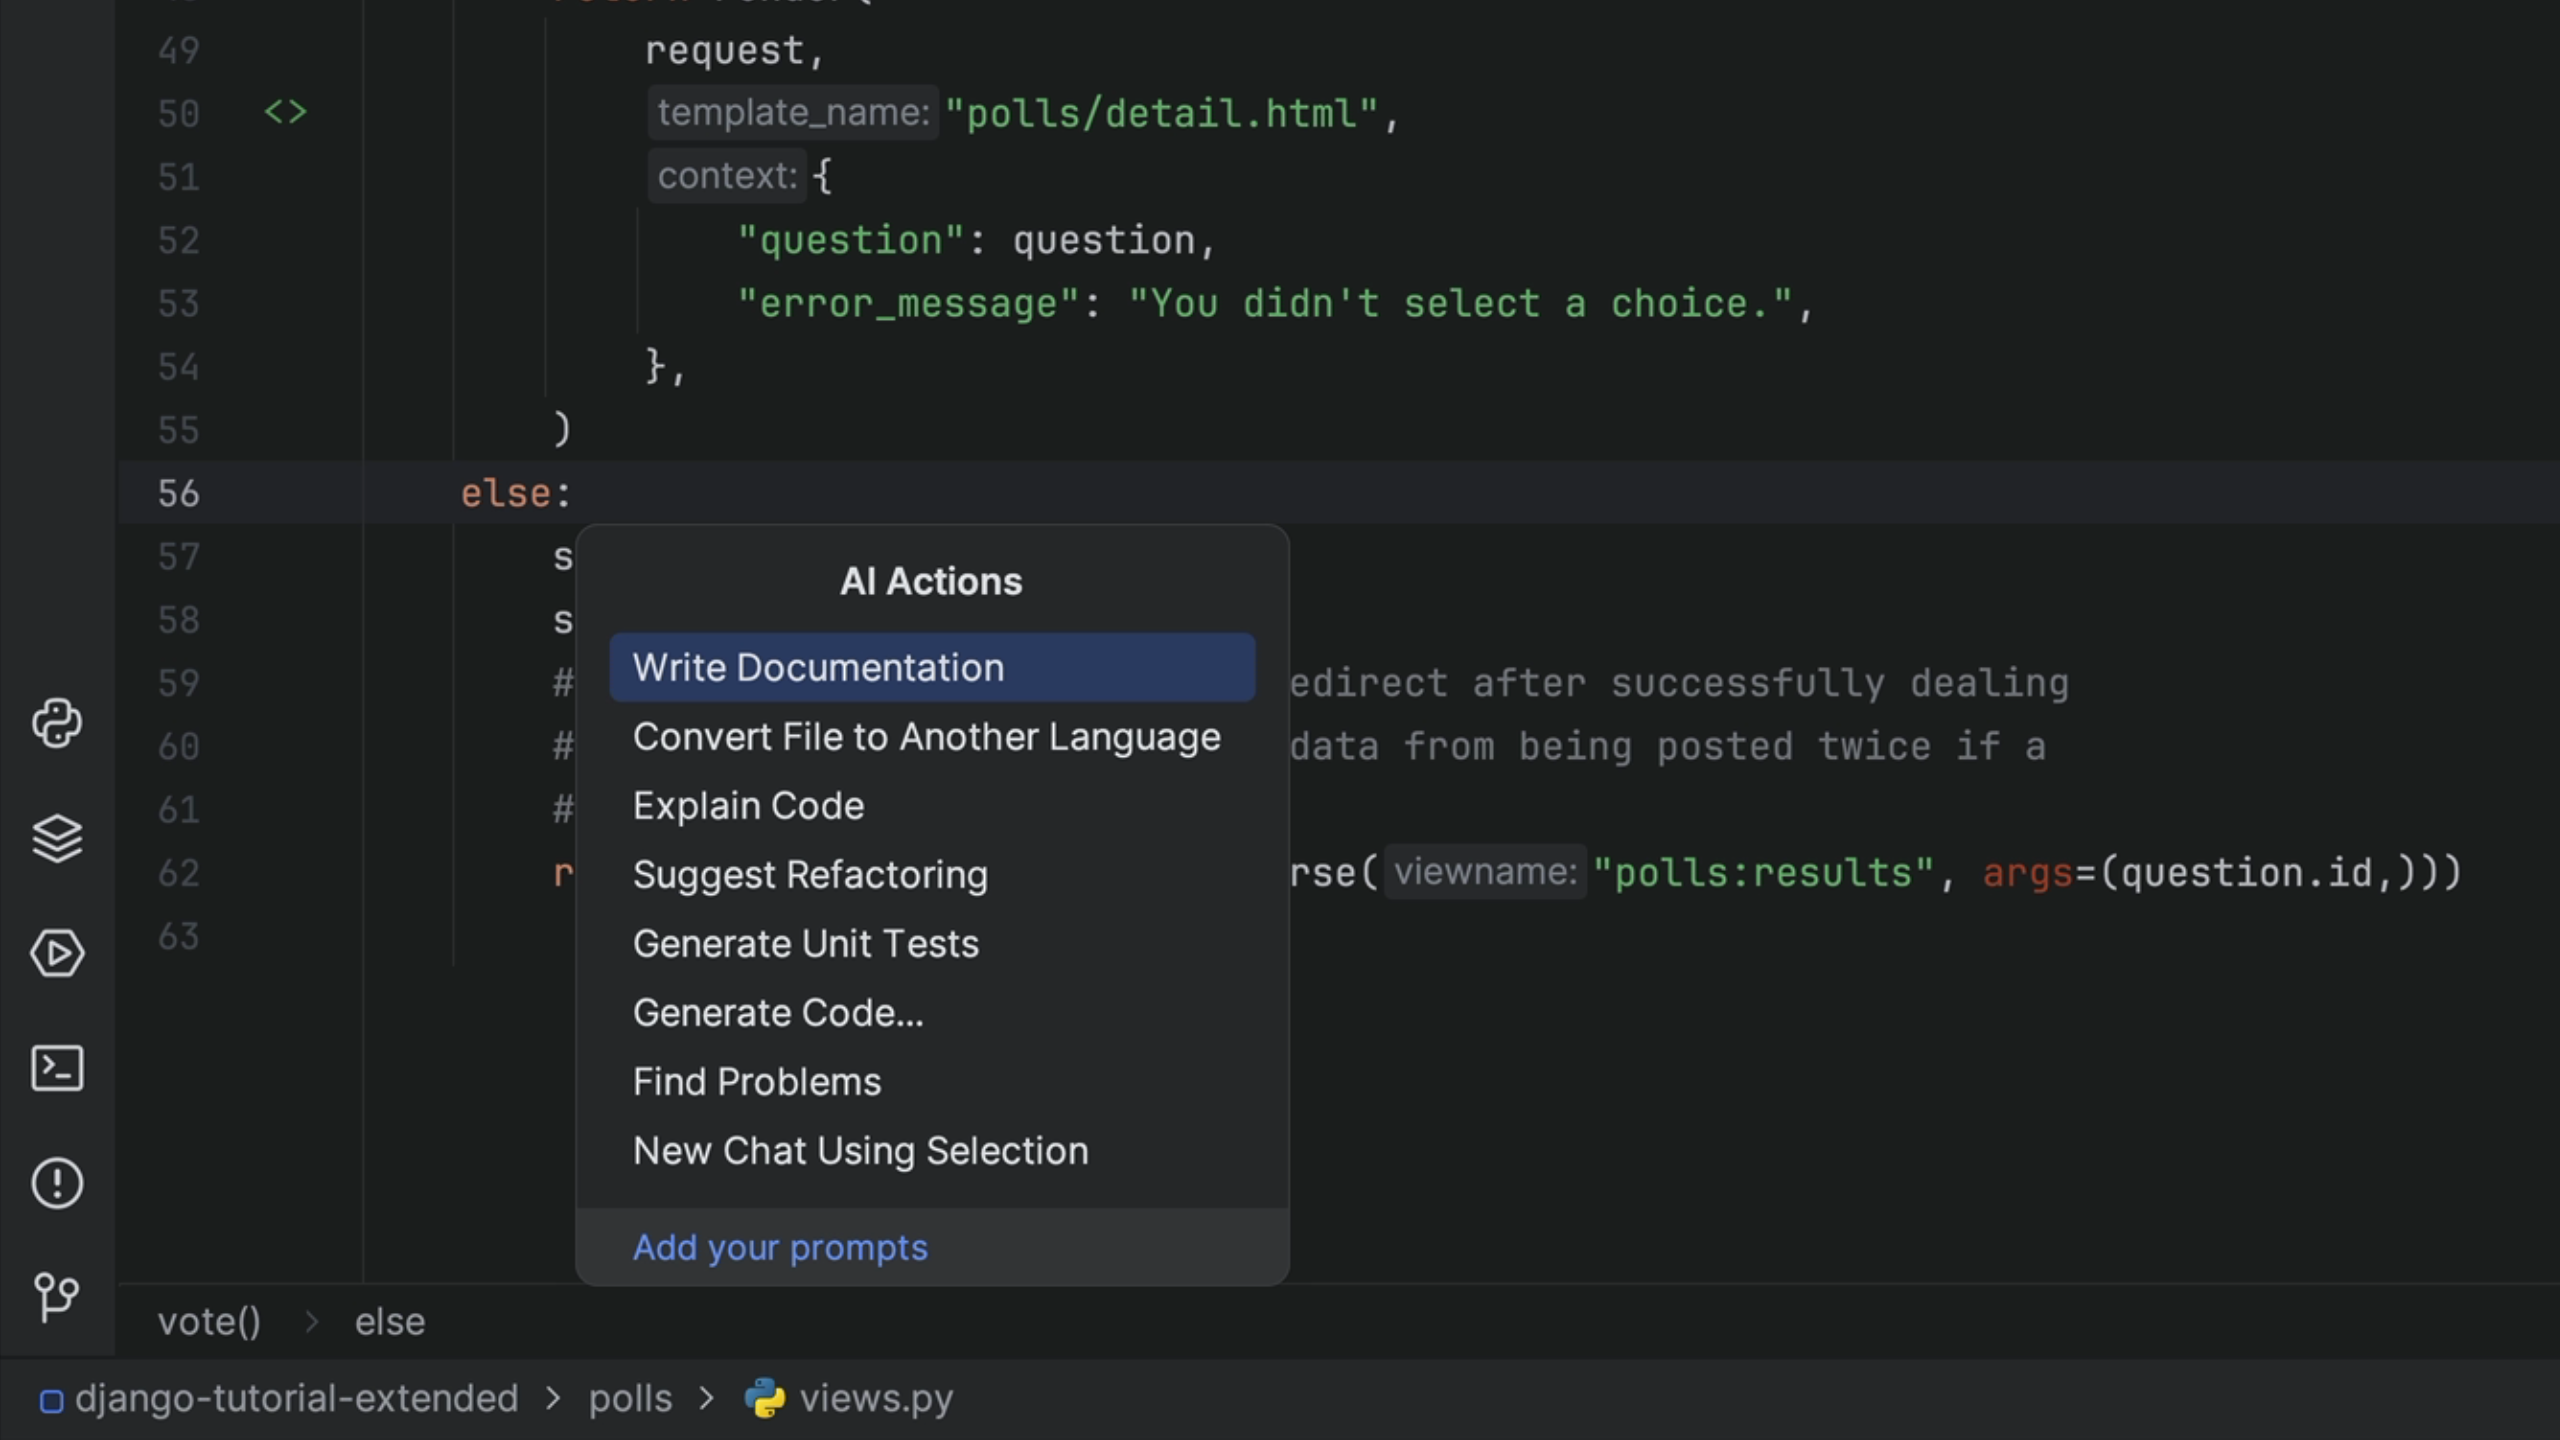Screen dimensions: 2560x1440
Task: Select Generate Unit Tests option
Action: [805, 944]
